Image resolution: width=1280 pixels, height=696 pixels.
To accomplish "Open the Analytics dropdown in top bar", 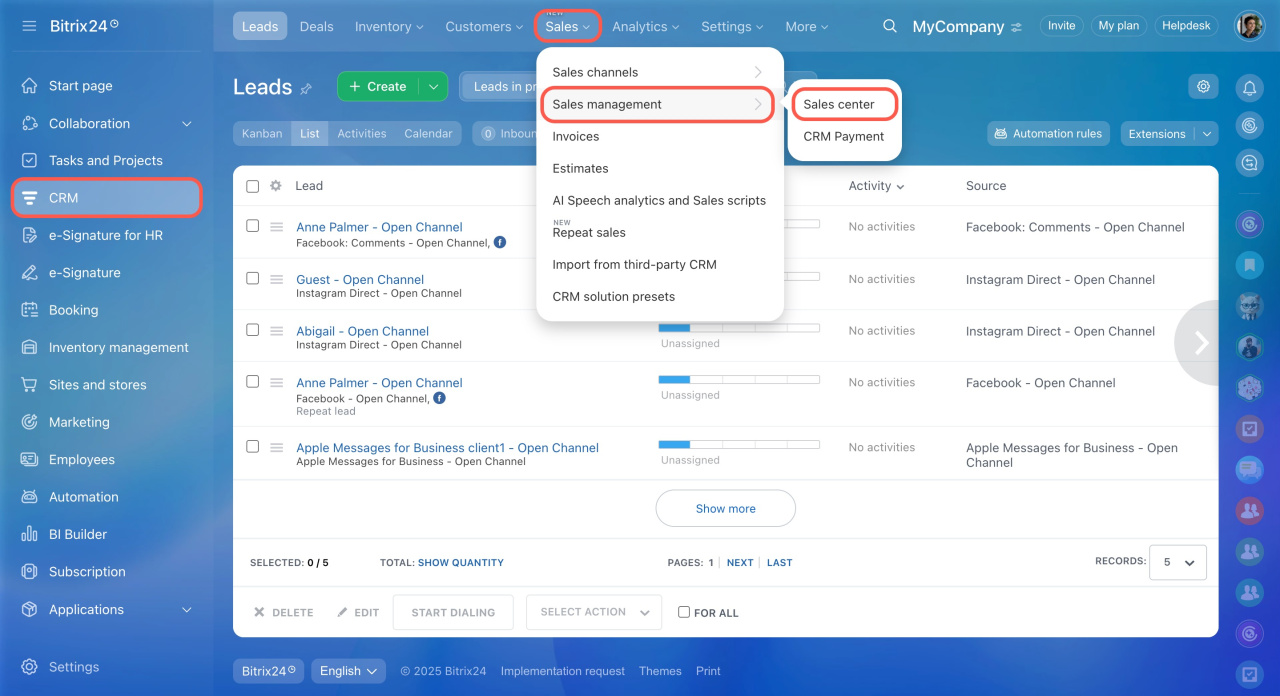I will coord(646,27).
